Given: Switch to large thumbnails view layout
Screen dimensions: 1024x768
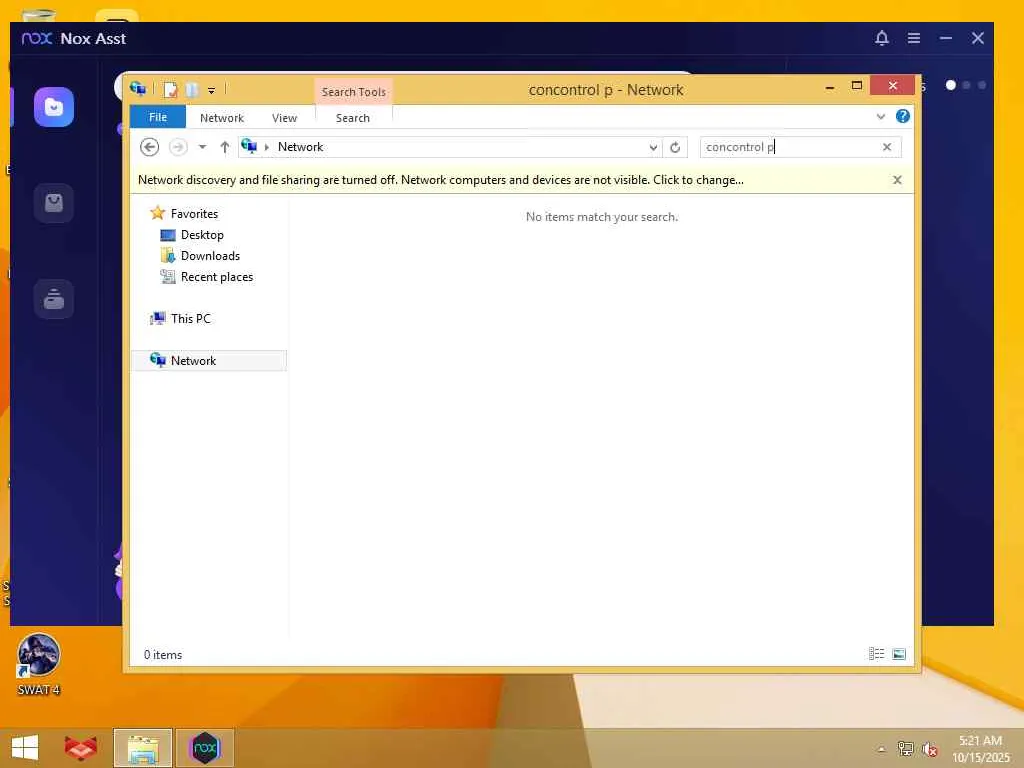Looking at the screenshot, I should [x=899, y=654].
